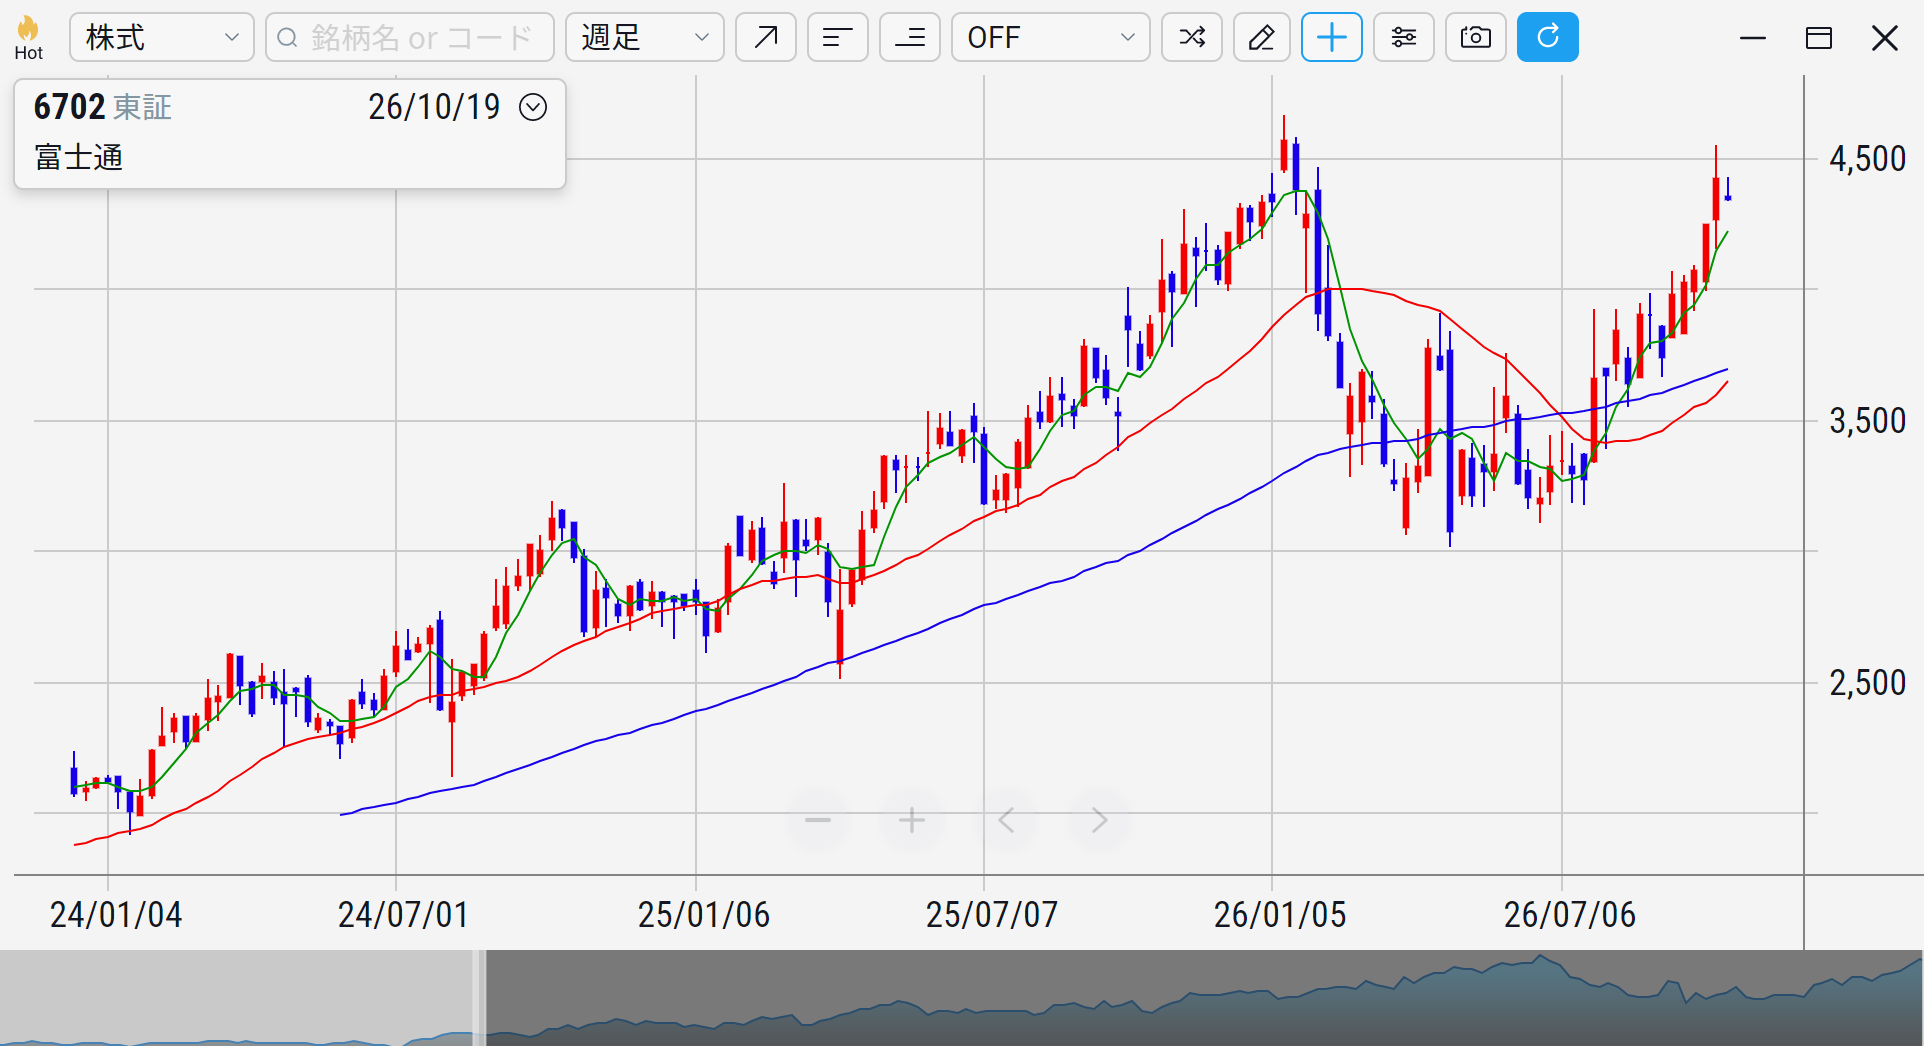Zoom out chart with minus button
1924x1046 pixels.
pos(818,821)
